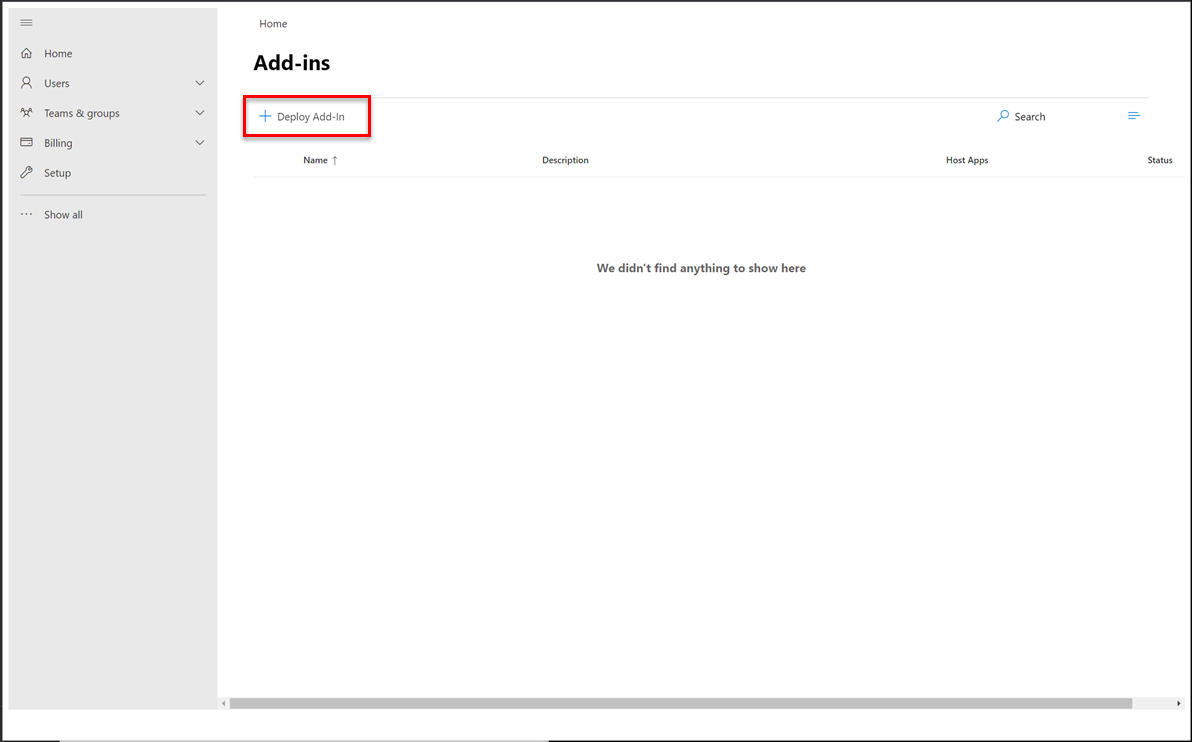Click the Teams & groups icon
1192x742 pixels.
click(x=27, y=113)
